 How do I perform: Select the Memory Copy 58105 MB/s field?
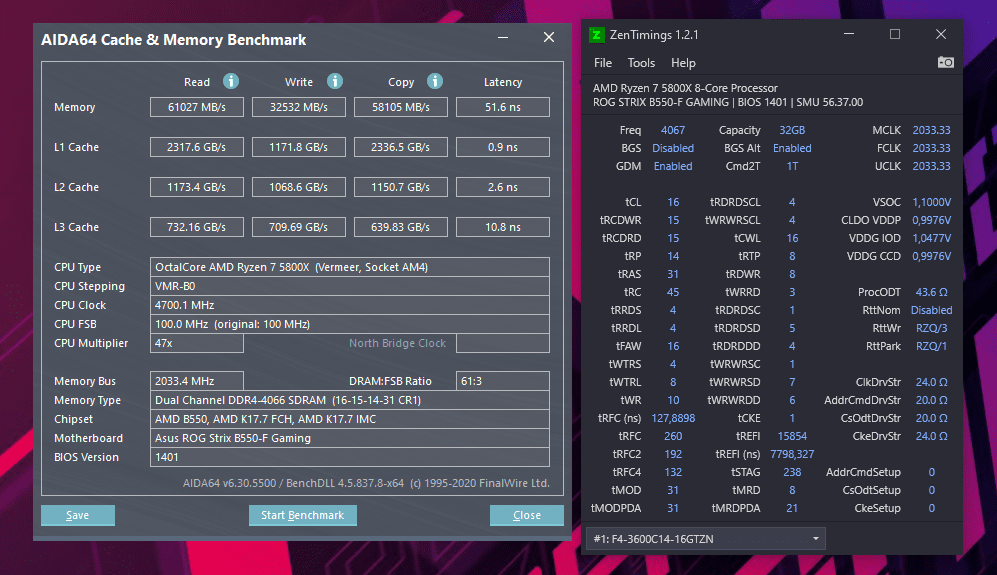(x=401, y=107)
